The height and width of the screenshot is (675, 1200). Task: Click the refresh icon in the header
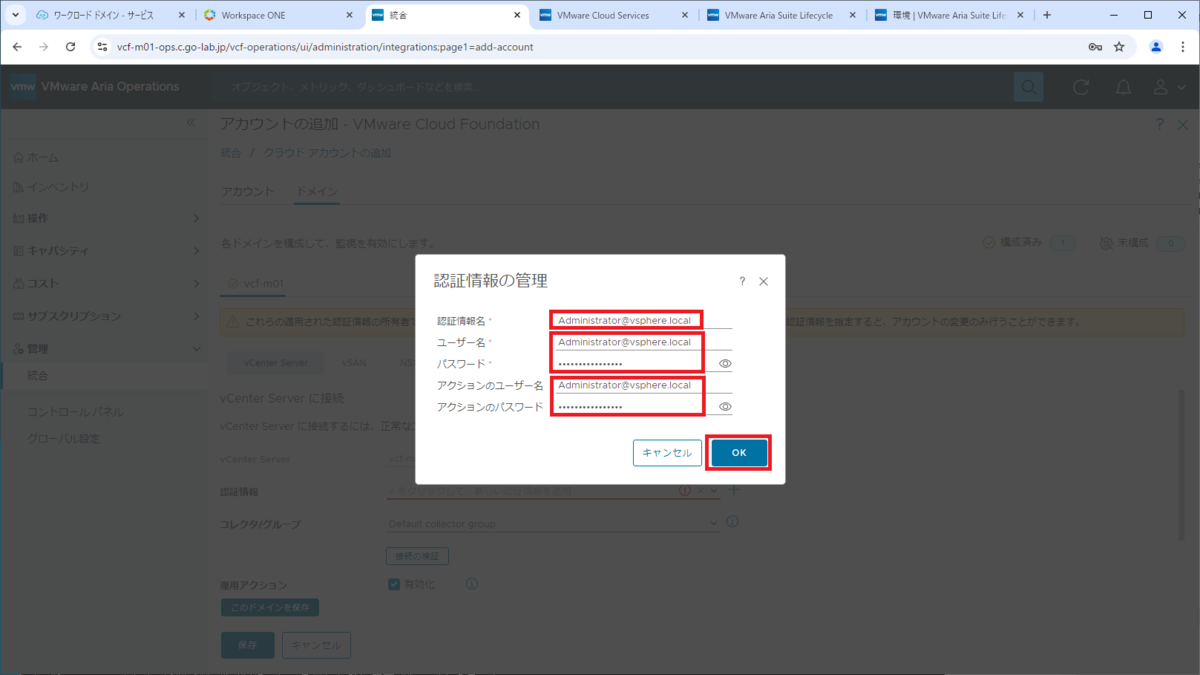(1081, 88)
